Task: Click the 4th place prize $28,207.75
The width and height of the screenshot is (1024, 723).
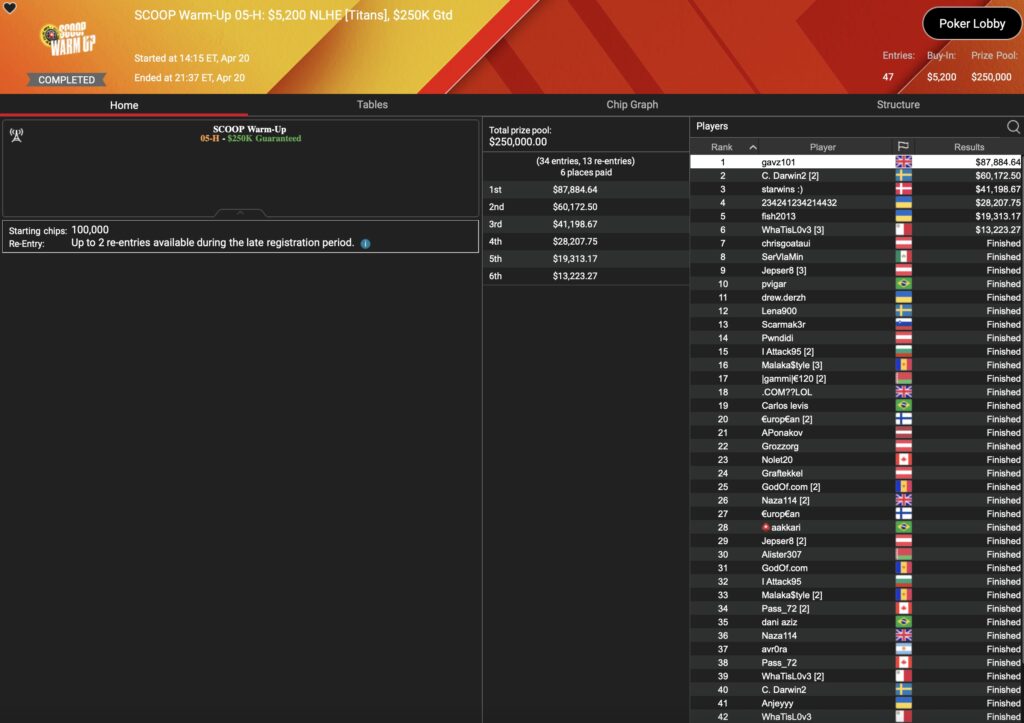Action: 575,242
